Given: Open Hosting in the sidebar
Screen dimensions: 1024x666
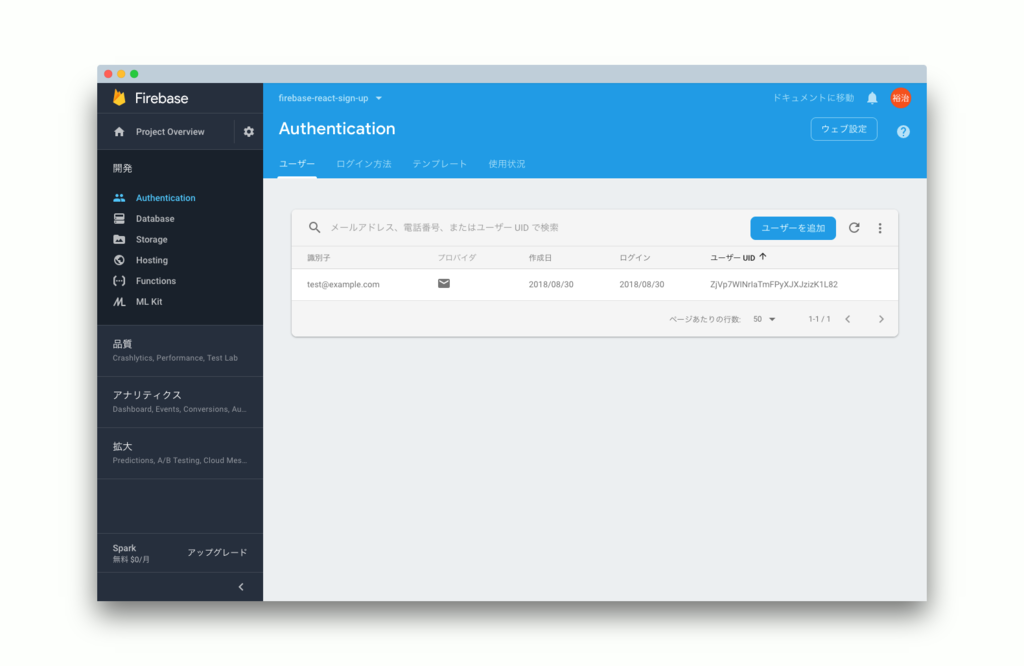Looking at the screenshot, I should click(x=152, y=260).
